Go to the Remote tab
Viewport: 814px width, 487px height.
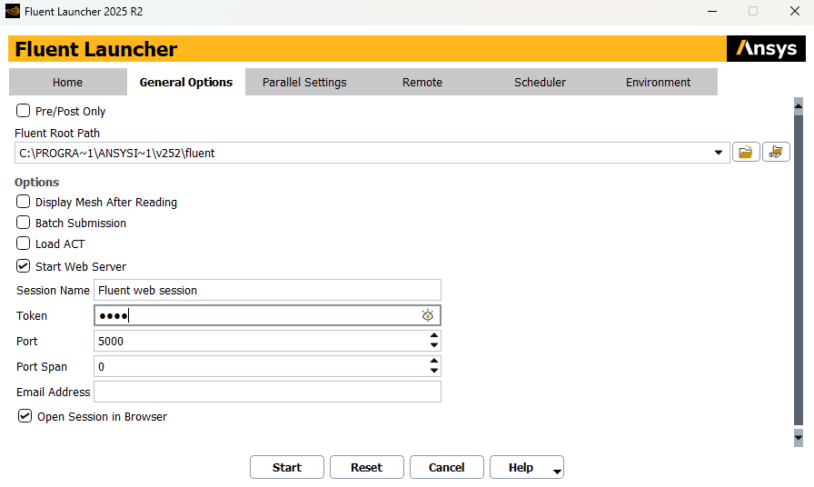tap(422, 82)
